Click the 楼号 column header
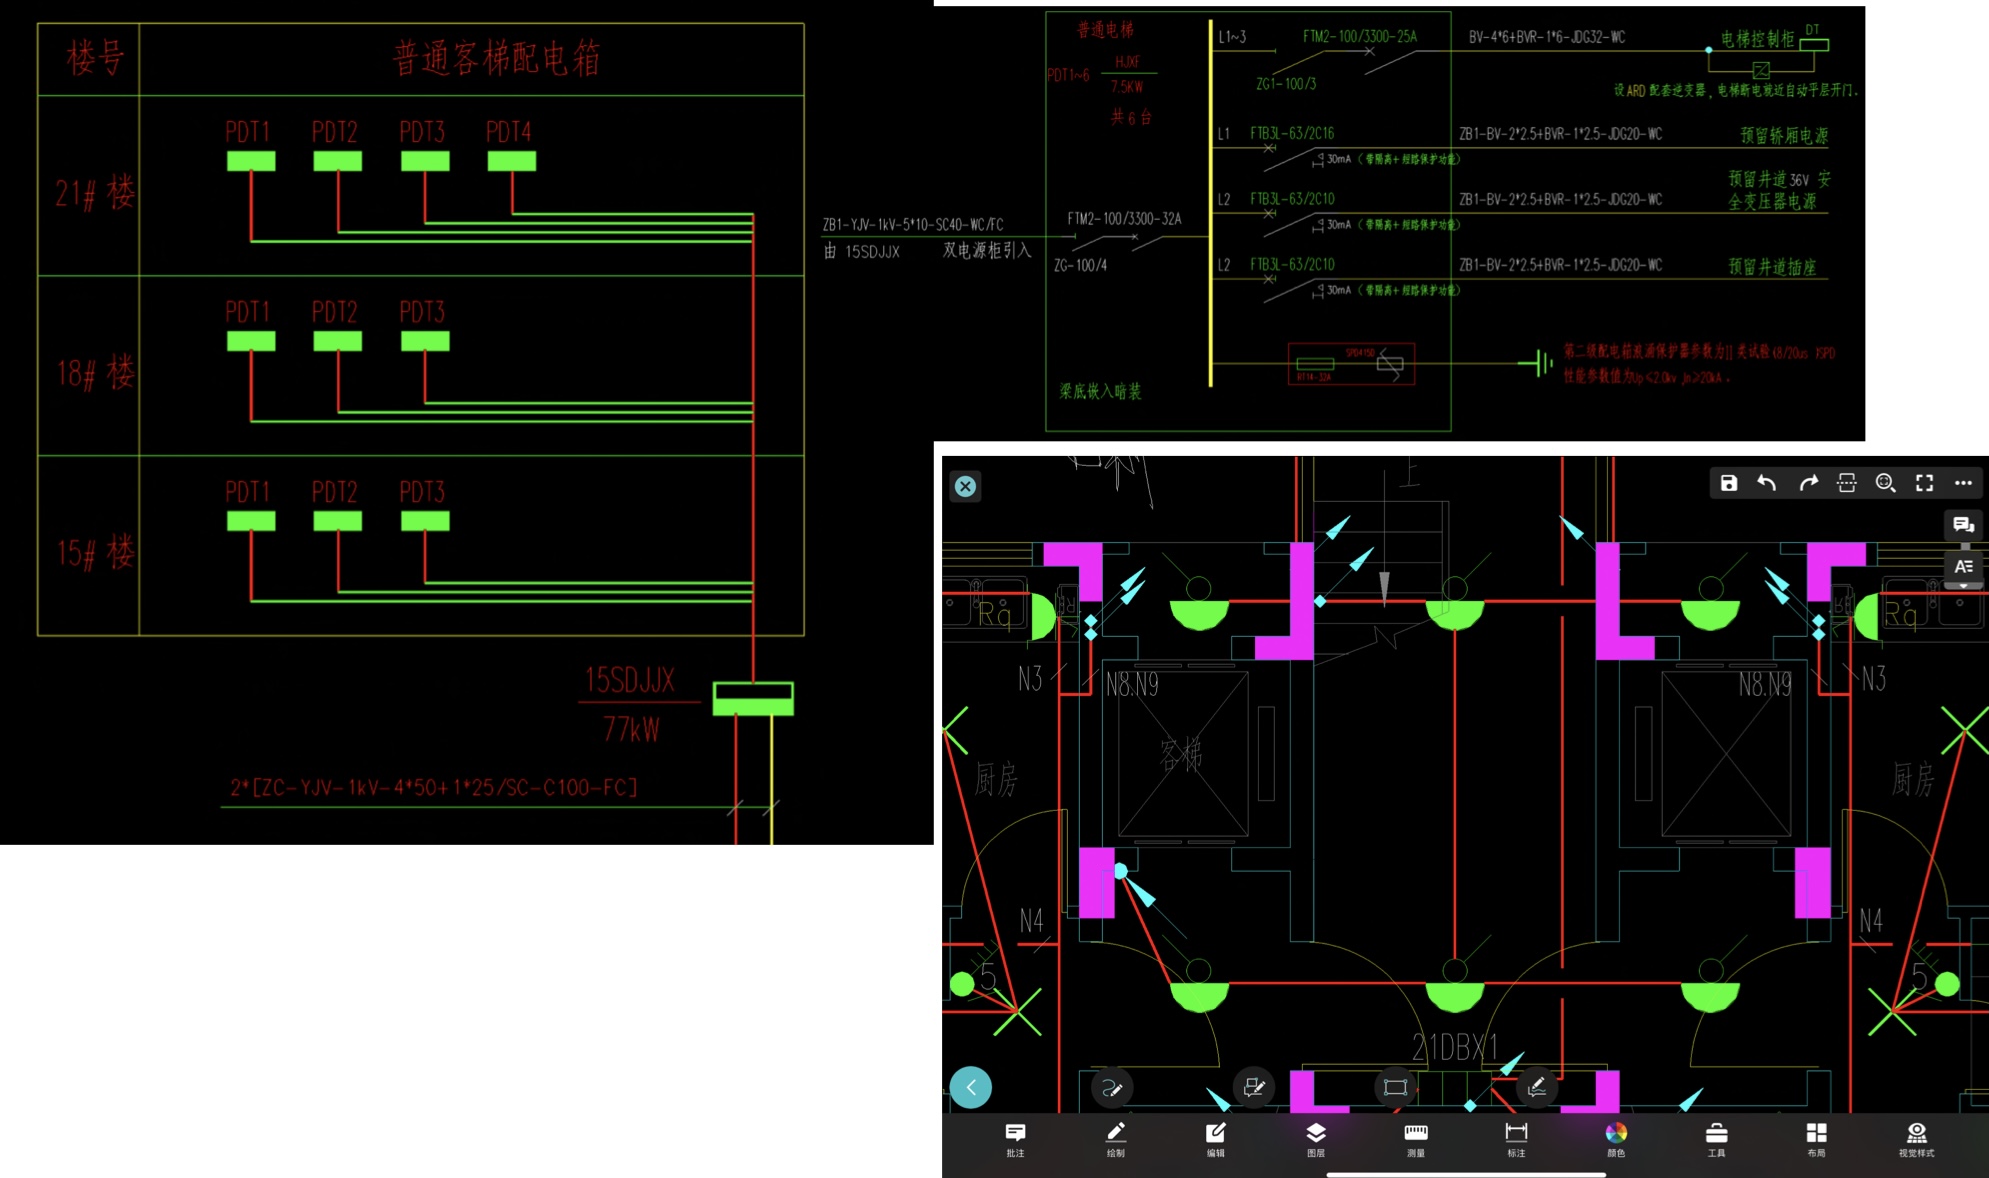This screenshot has width=1989, height=1178. 95,58
